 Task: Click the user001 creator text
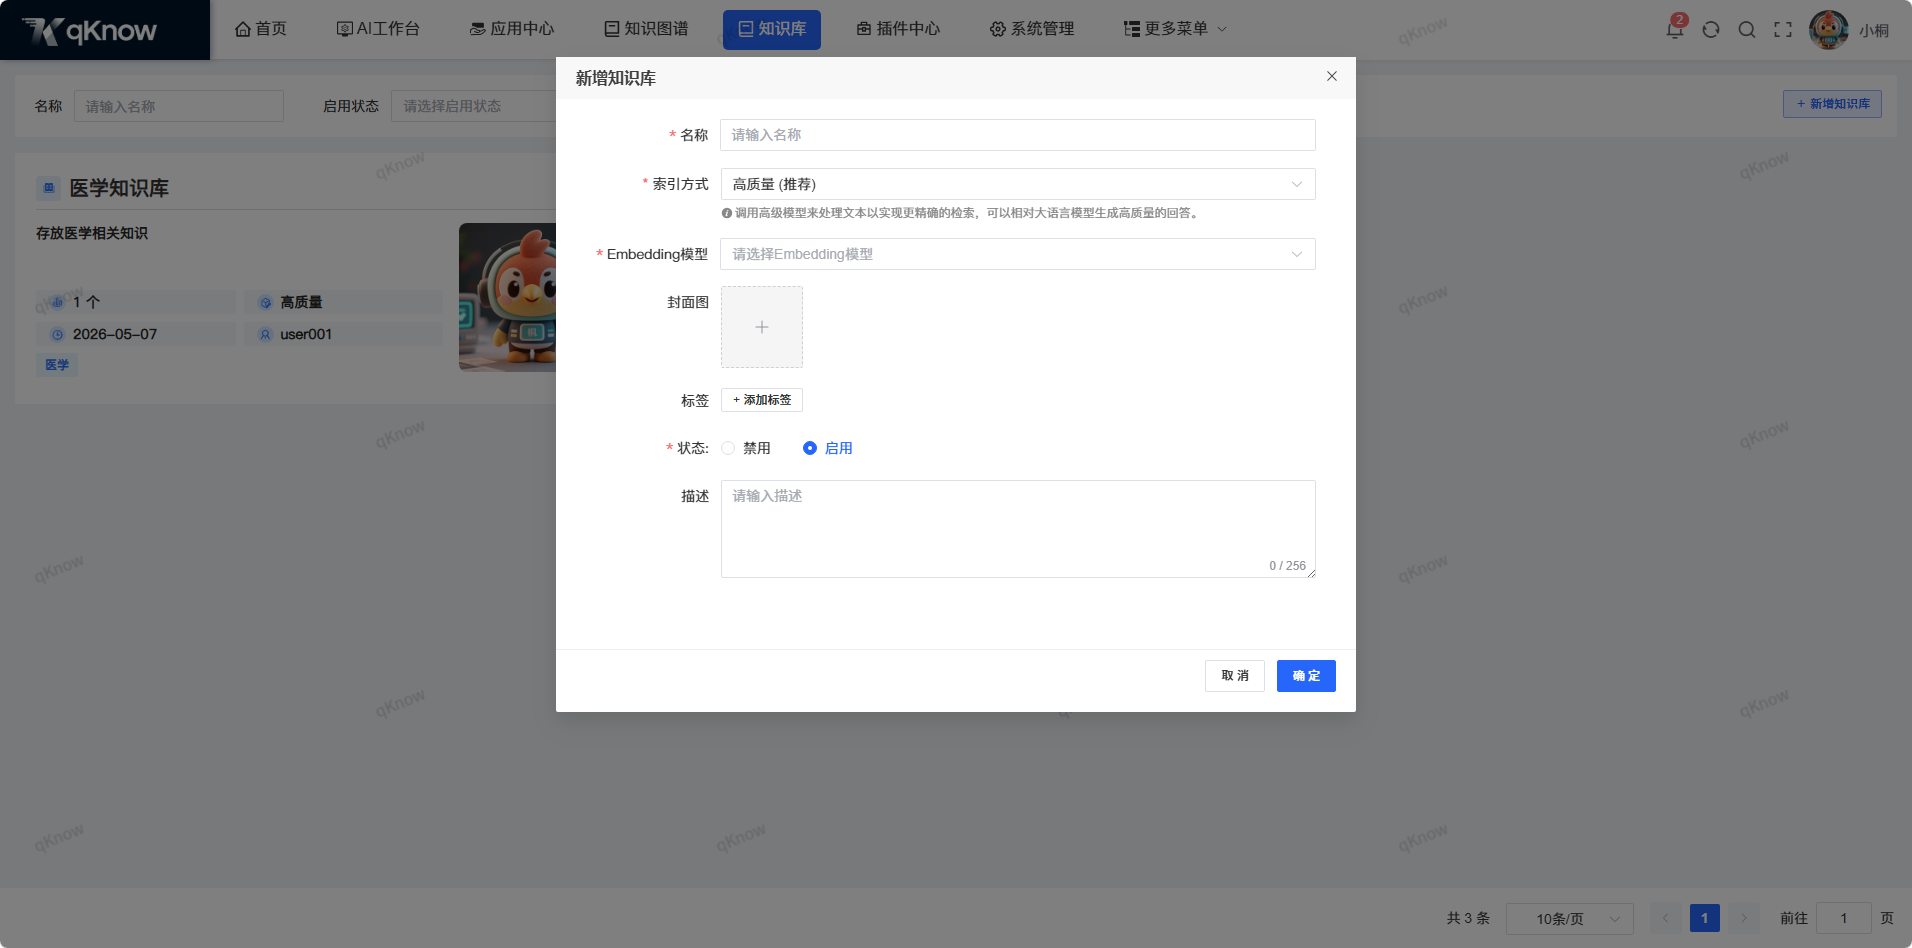tap(306, 334)
